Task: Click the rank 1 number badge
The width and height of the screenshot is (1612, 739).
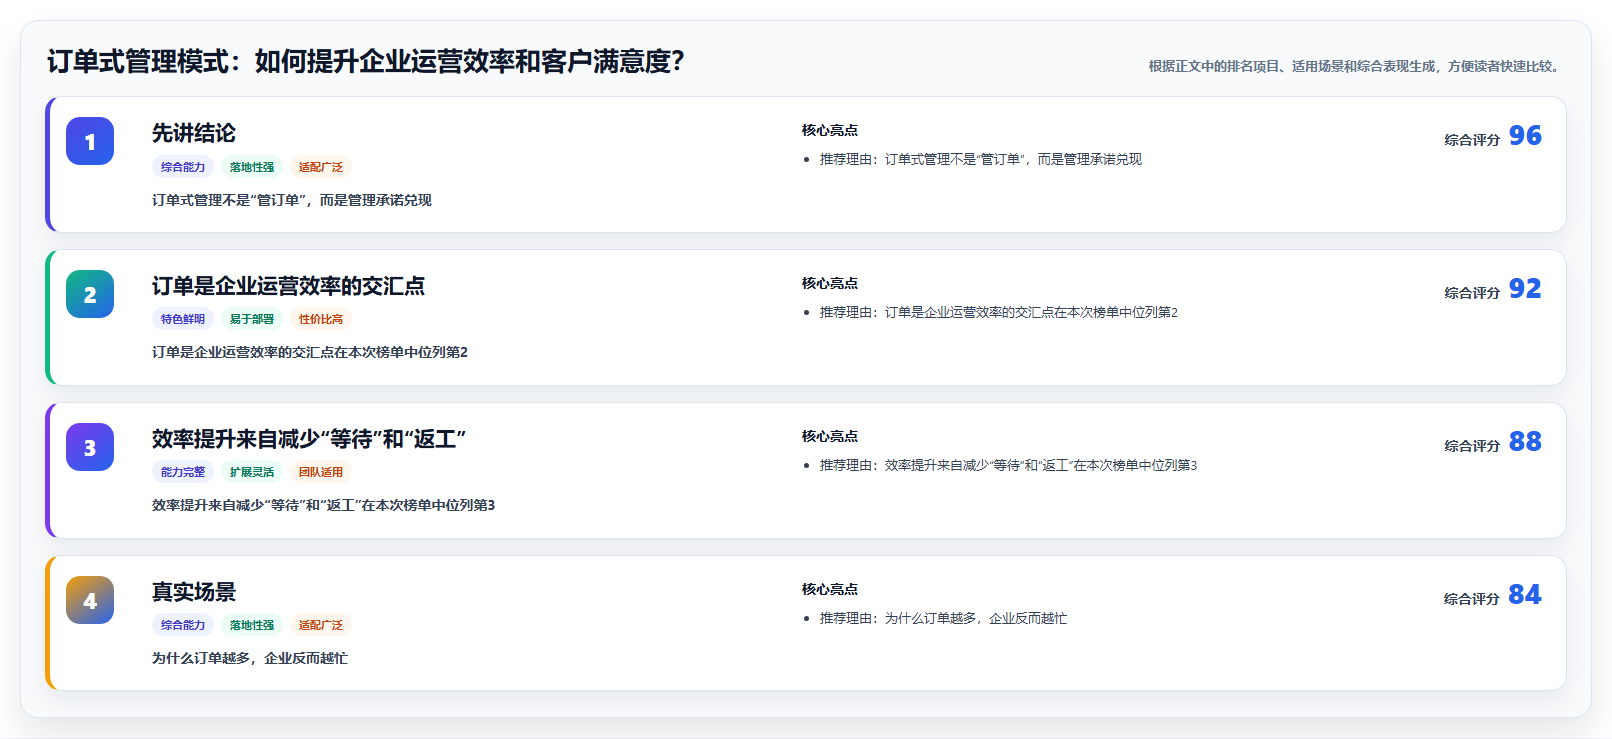Action: tap(90, 141)
